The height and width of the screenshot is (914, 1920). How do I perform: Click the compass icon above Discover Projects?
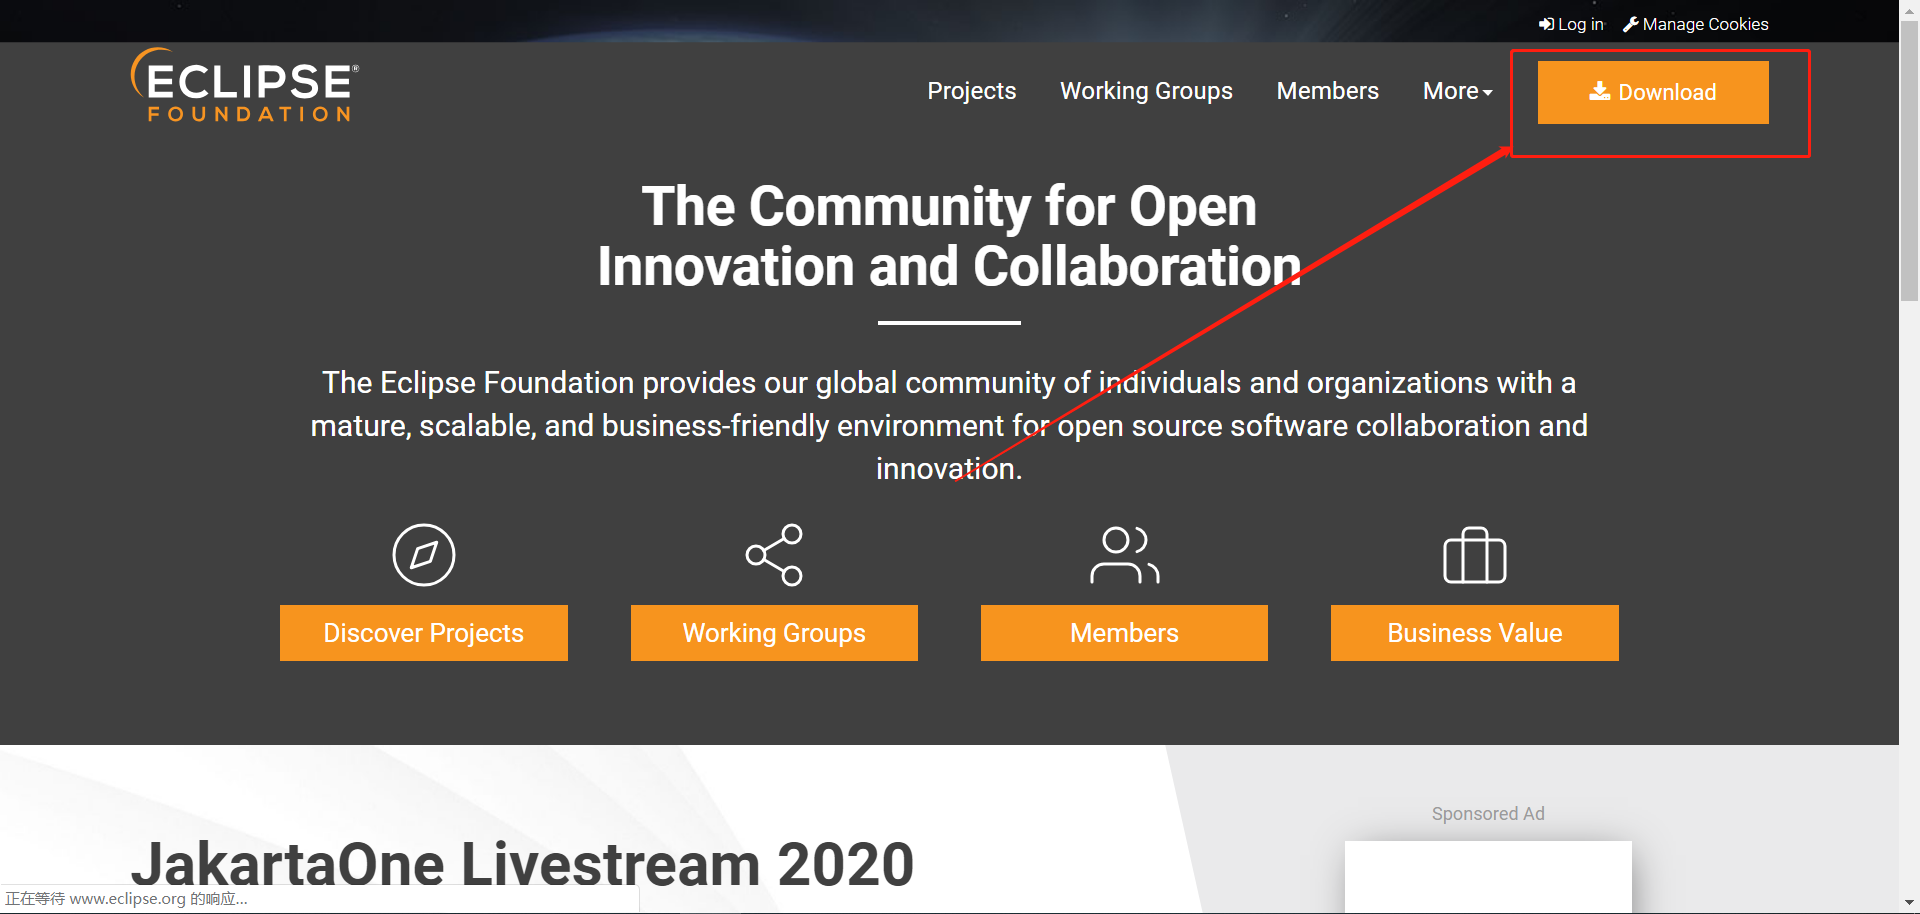[424, 555]
